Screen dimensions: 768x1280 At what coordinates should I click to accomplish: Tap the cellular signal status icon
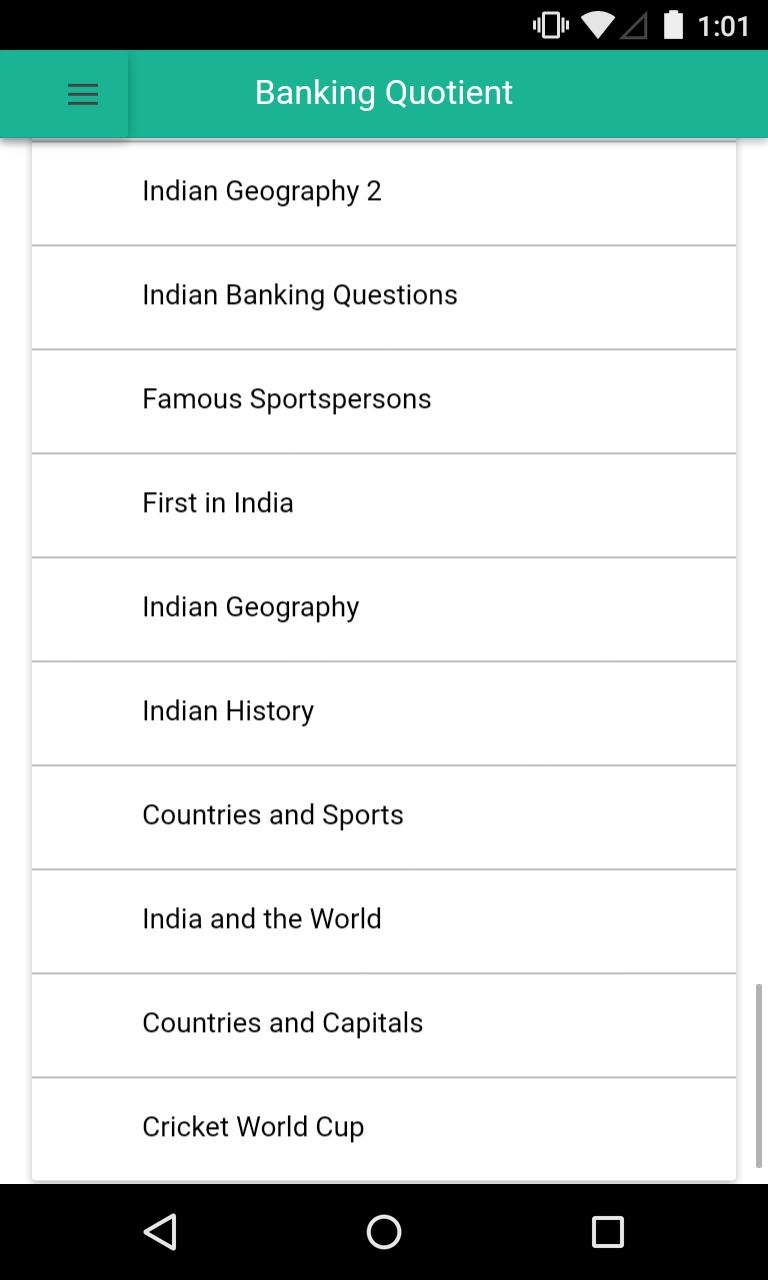633,26
